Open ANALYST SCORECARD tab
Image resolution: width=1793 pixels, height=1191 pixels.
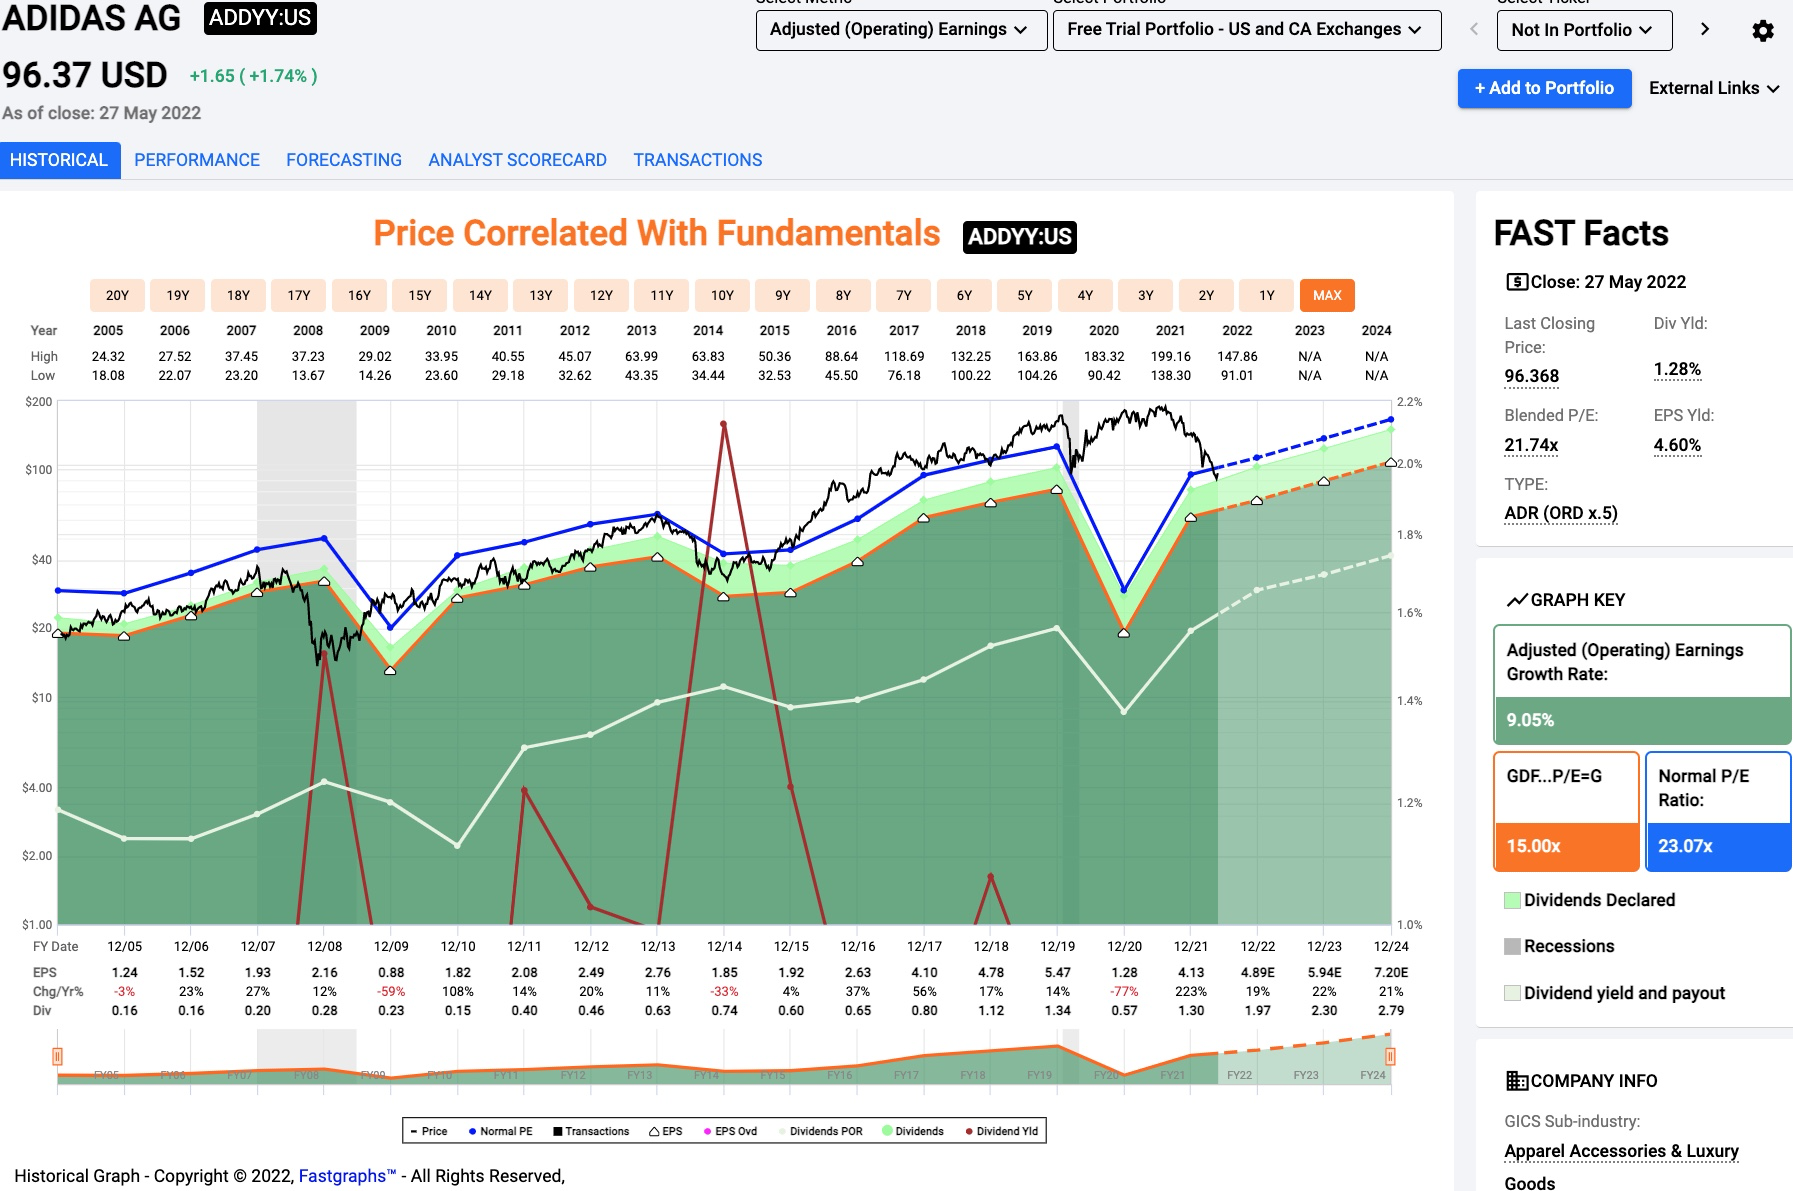(517, 160)
